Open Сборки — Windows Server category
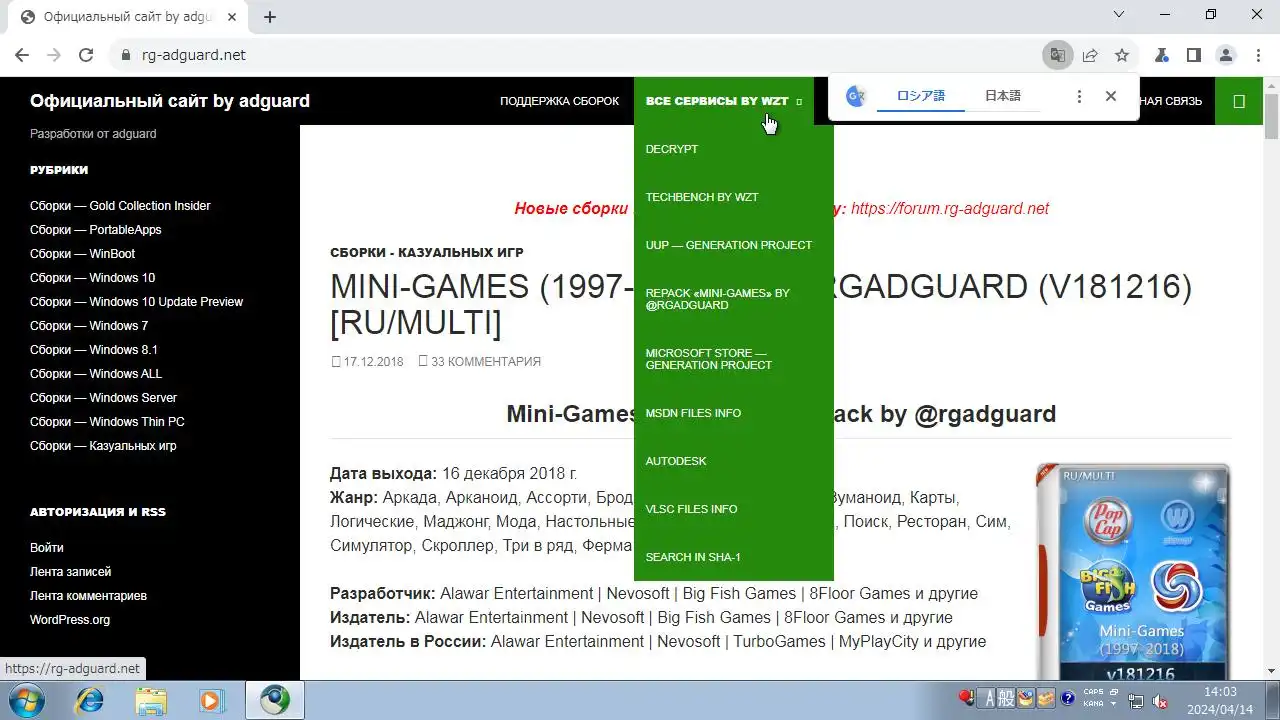Image resolution: width=1280 pixels, height=720 pixels. pos(103,398)
